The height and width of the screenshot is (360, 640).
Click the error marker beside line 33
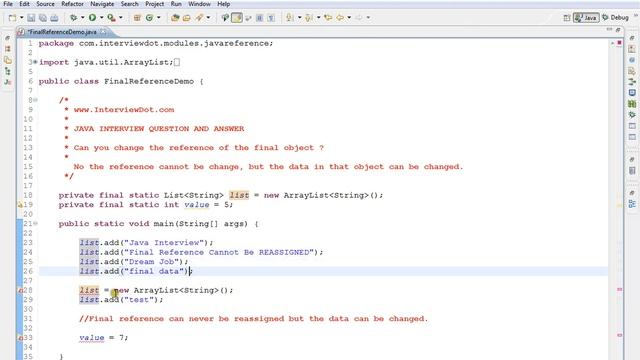[20, 338]
